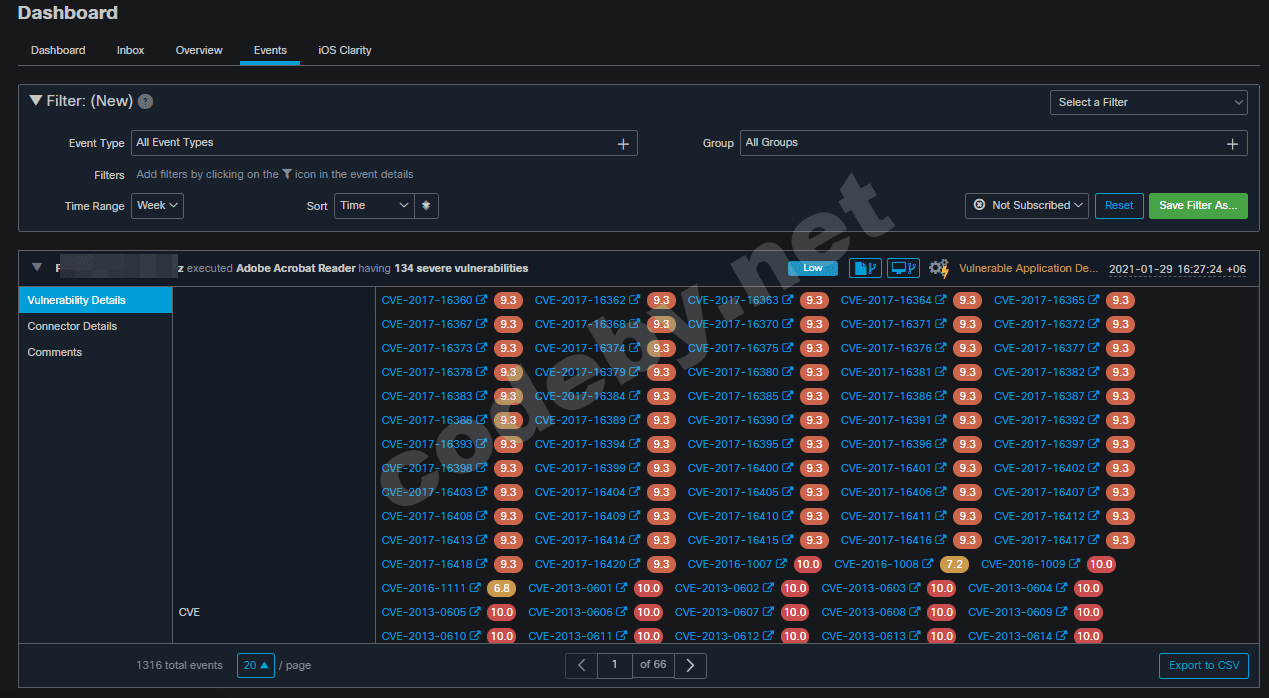
Task: Open the Connector Details section
Action: click(72, 326)
